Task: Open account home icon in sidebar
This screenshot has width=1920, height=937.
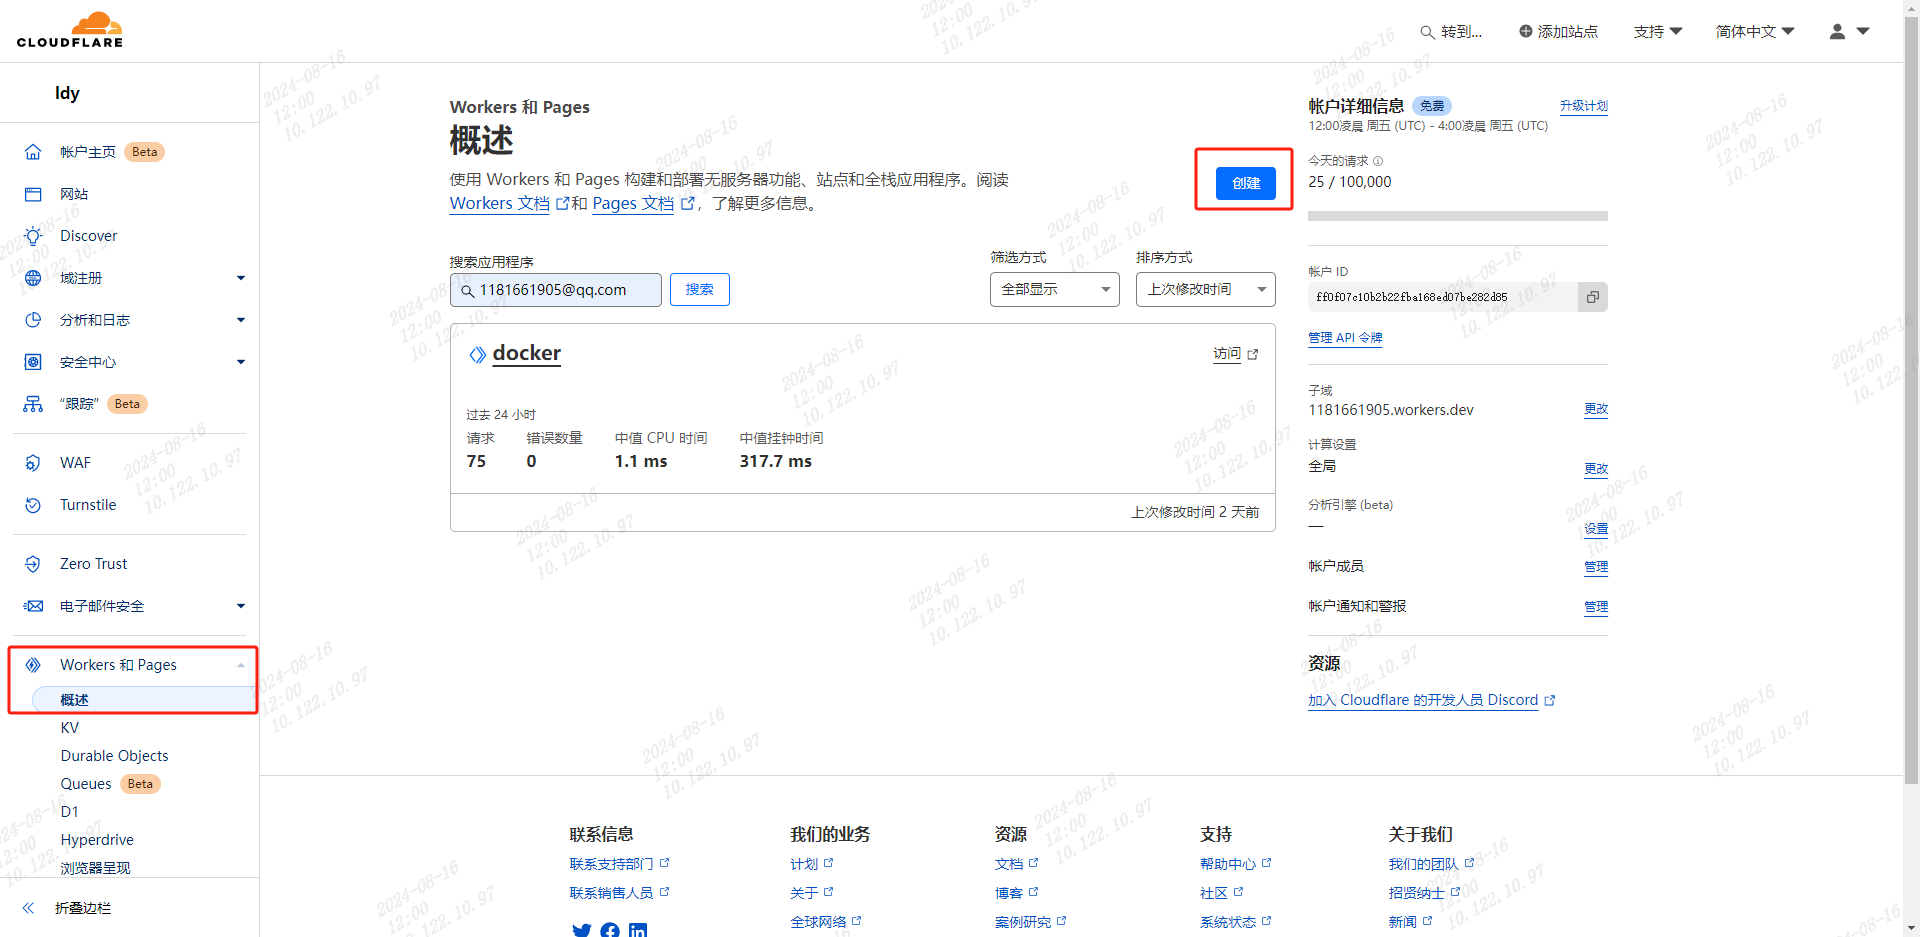Action: pyautogui.click(x=33, y=152)
